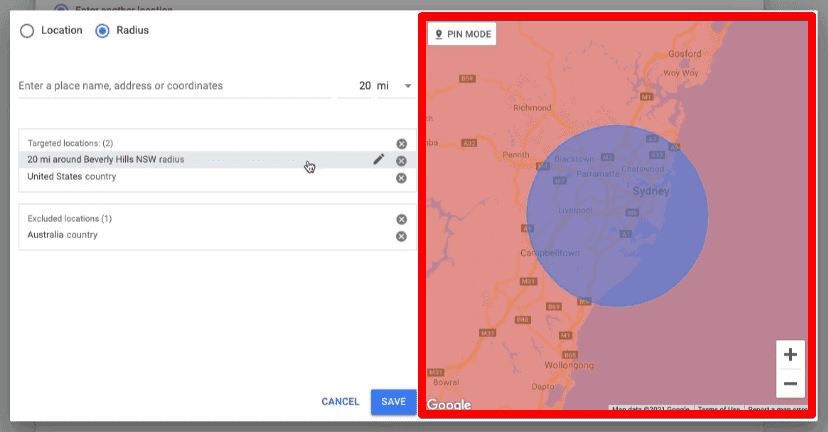Select United States country row
The width and height of the screenshot is (828, 432).
point(218,177)
